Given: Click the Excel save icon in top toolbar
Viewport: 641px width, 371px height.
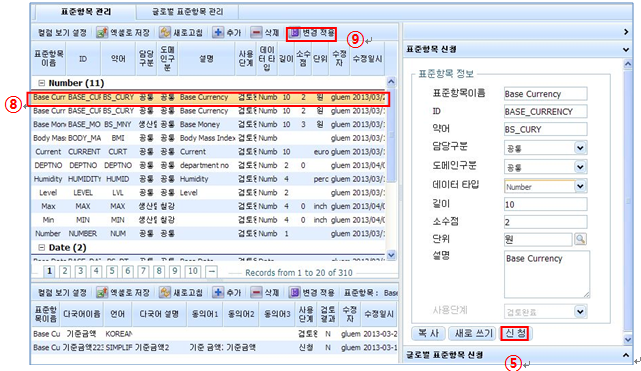Looking at the screenshot, I should [102, 33].
